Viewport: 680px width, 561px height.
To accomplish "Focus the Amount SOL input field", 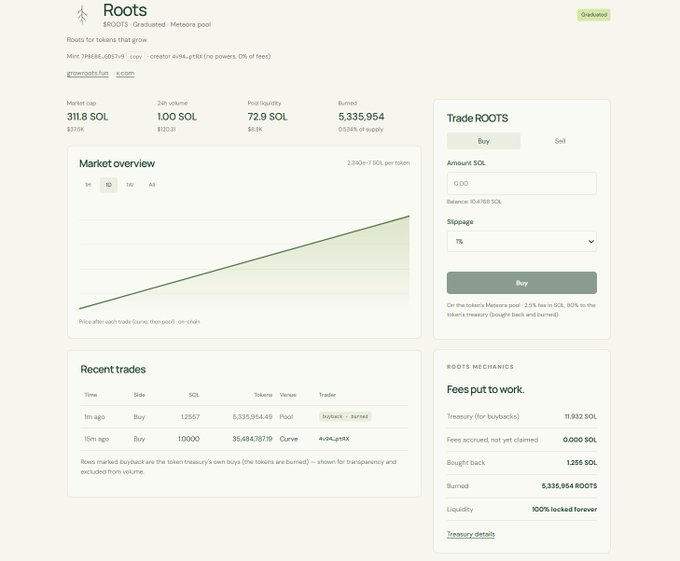I will pos(522,183).
